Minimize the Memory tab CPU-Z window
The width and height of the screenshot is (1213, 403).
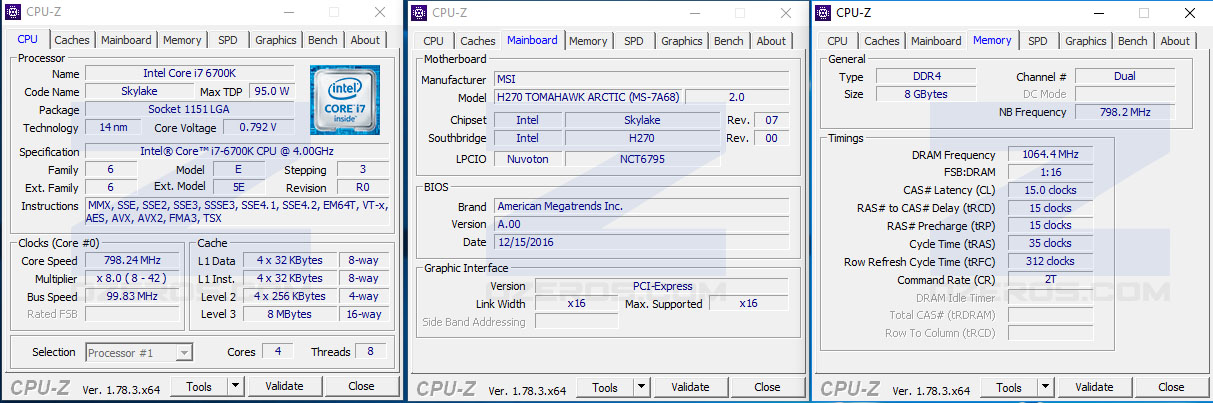point(1098,12)
